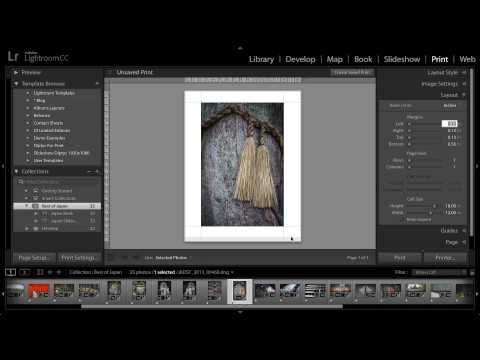
Task: Toggle the filter lock switch at filmstrip right
Action: (472, 272)
